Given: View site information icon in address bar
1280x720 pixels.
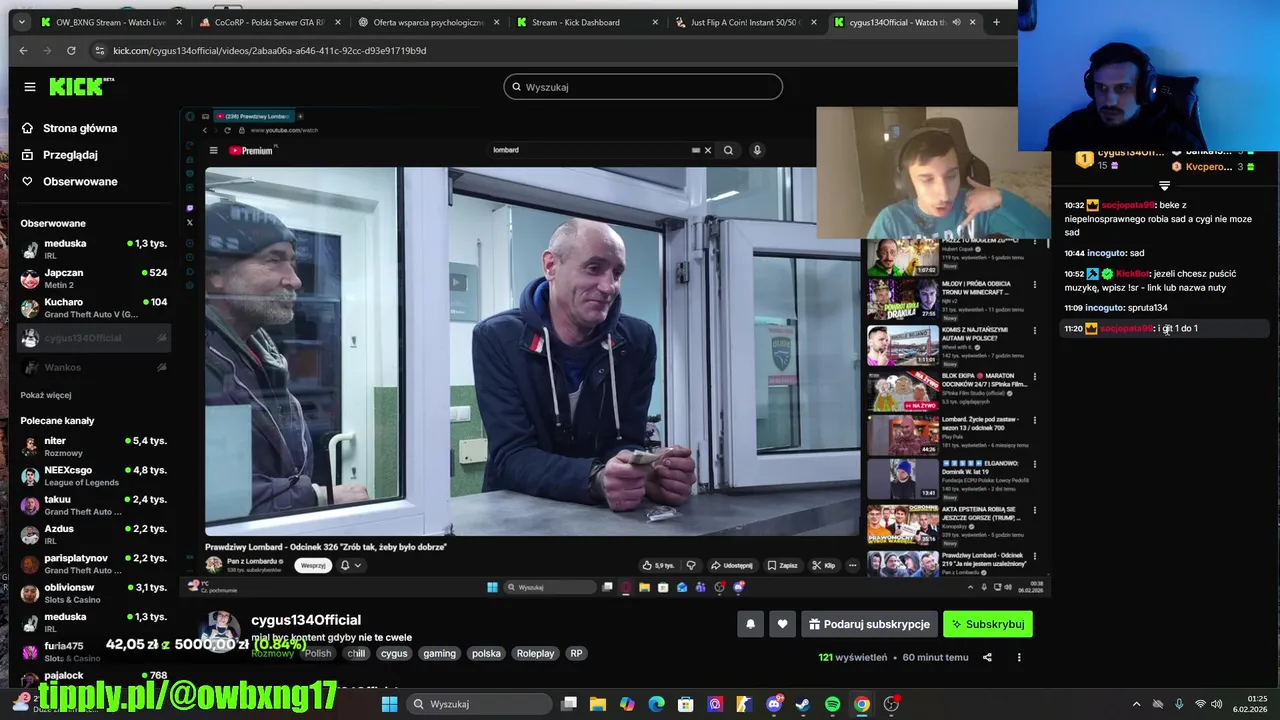Looking at the screenshot, I should 99,50.
